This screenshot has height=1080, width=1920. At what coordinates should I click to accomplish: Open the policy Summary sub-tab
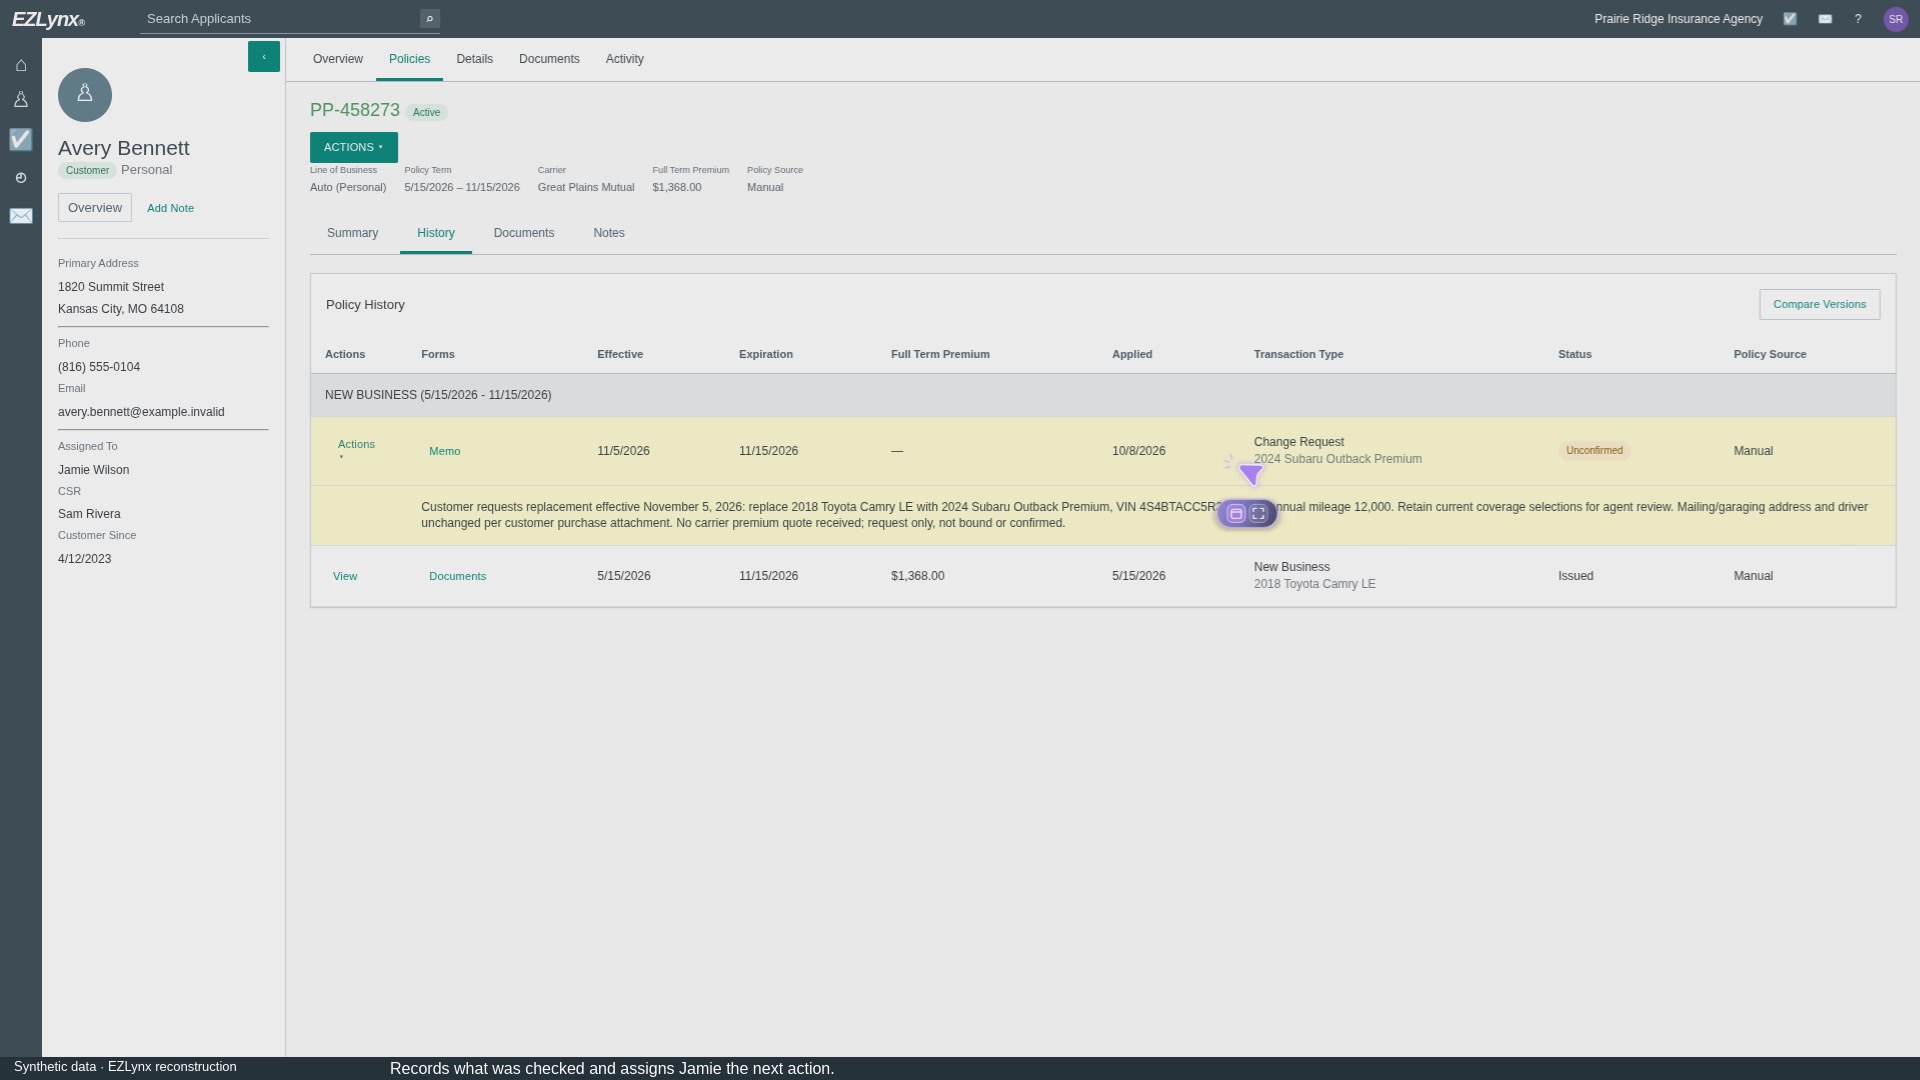point(353,233)
